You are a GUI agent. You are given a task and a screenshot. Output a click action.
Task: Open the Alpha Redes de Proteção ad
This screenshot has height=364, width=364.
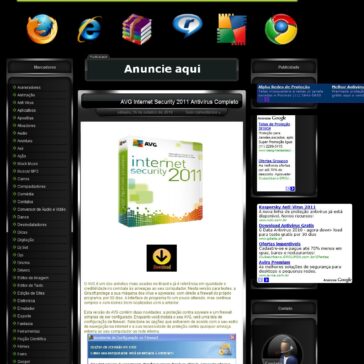click(x=284, y=87)
